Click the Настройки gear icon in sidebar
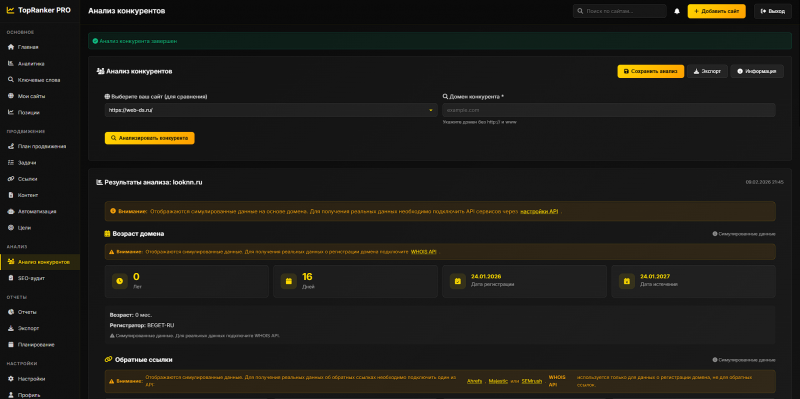This screenshot has width=800, height=399. pyautogui.click(x=11, y=379)
